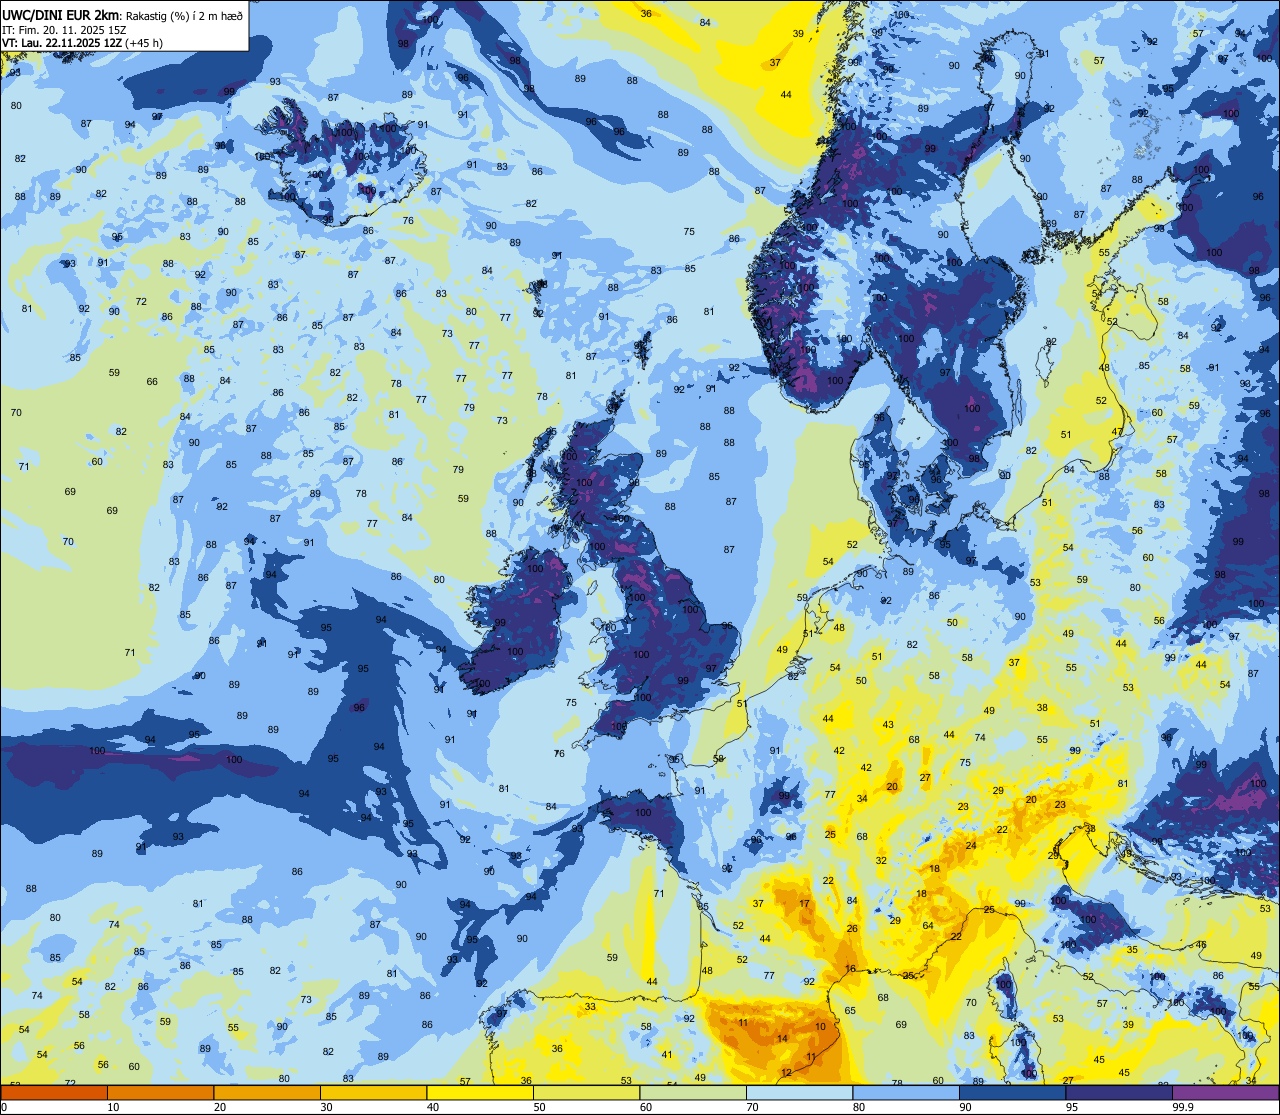Image resolution: width=1280 pixels, height=1115 pixels.
Task: Click the humidity value 26 on the map
Action: pos(852,928)
